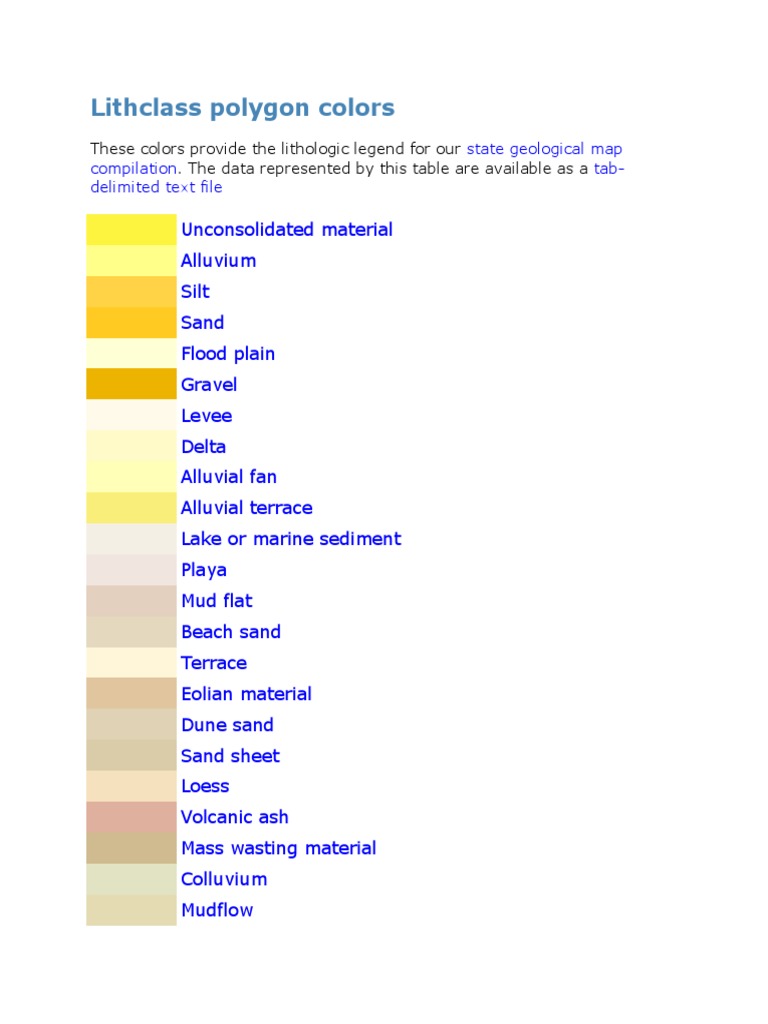Click the Lake or marine sediment link
Image resolution: width=768 pixels, height=1024 pixels.
point(291,539)
